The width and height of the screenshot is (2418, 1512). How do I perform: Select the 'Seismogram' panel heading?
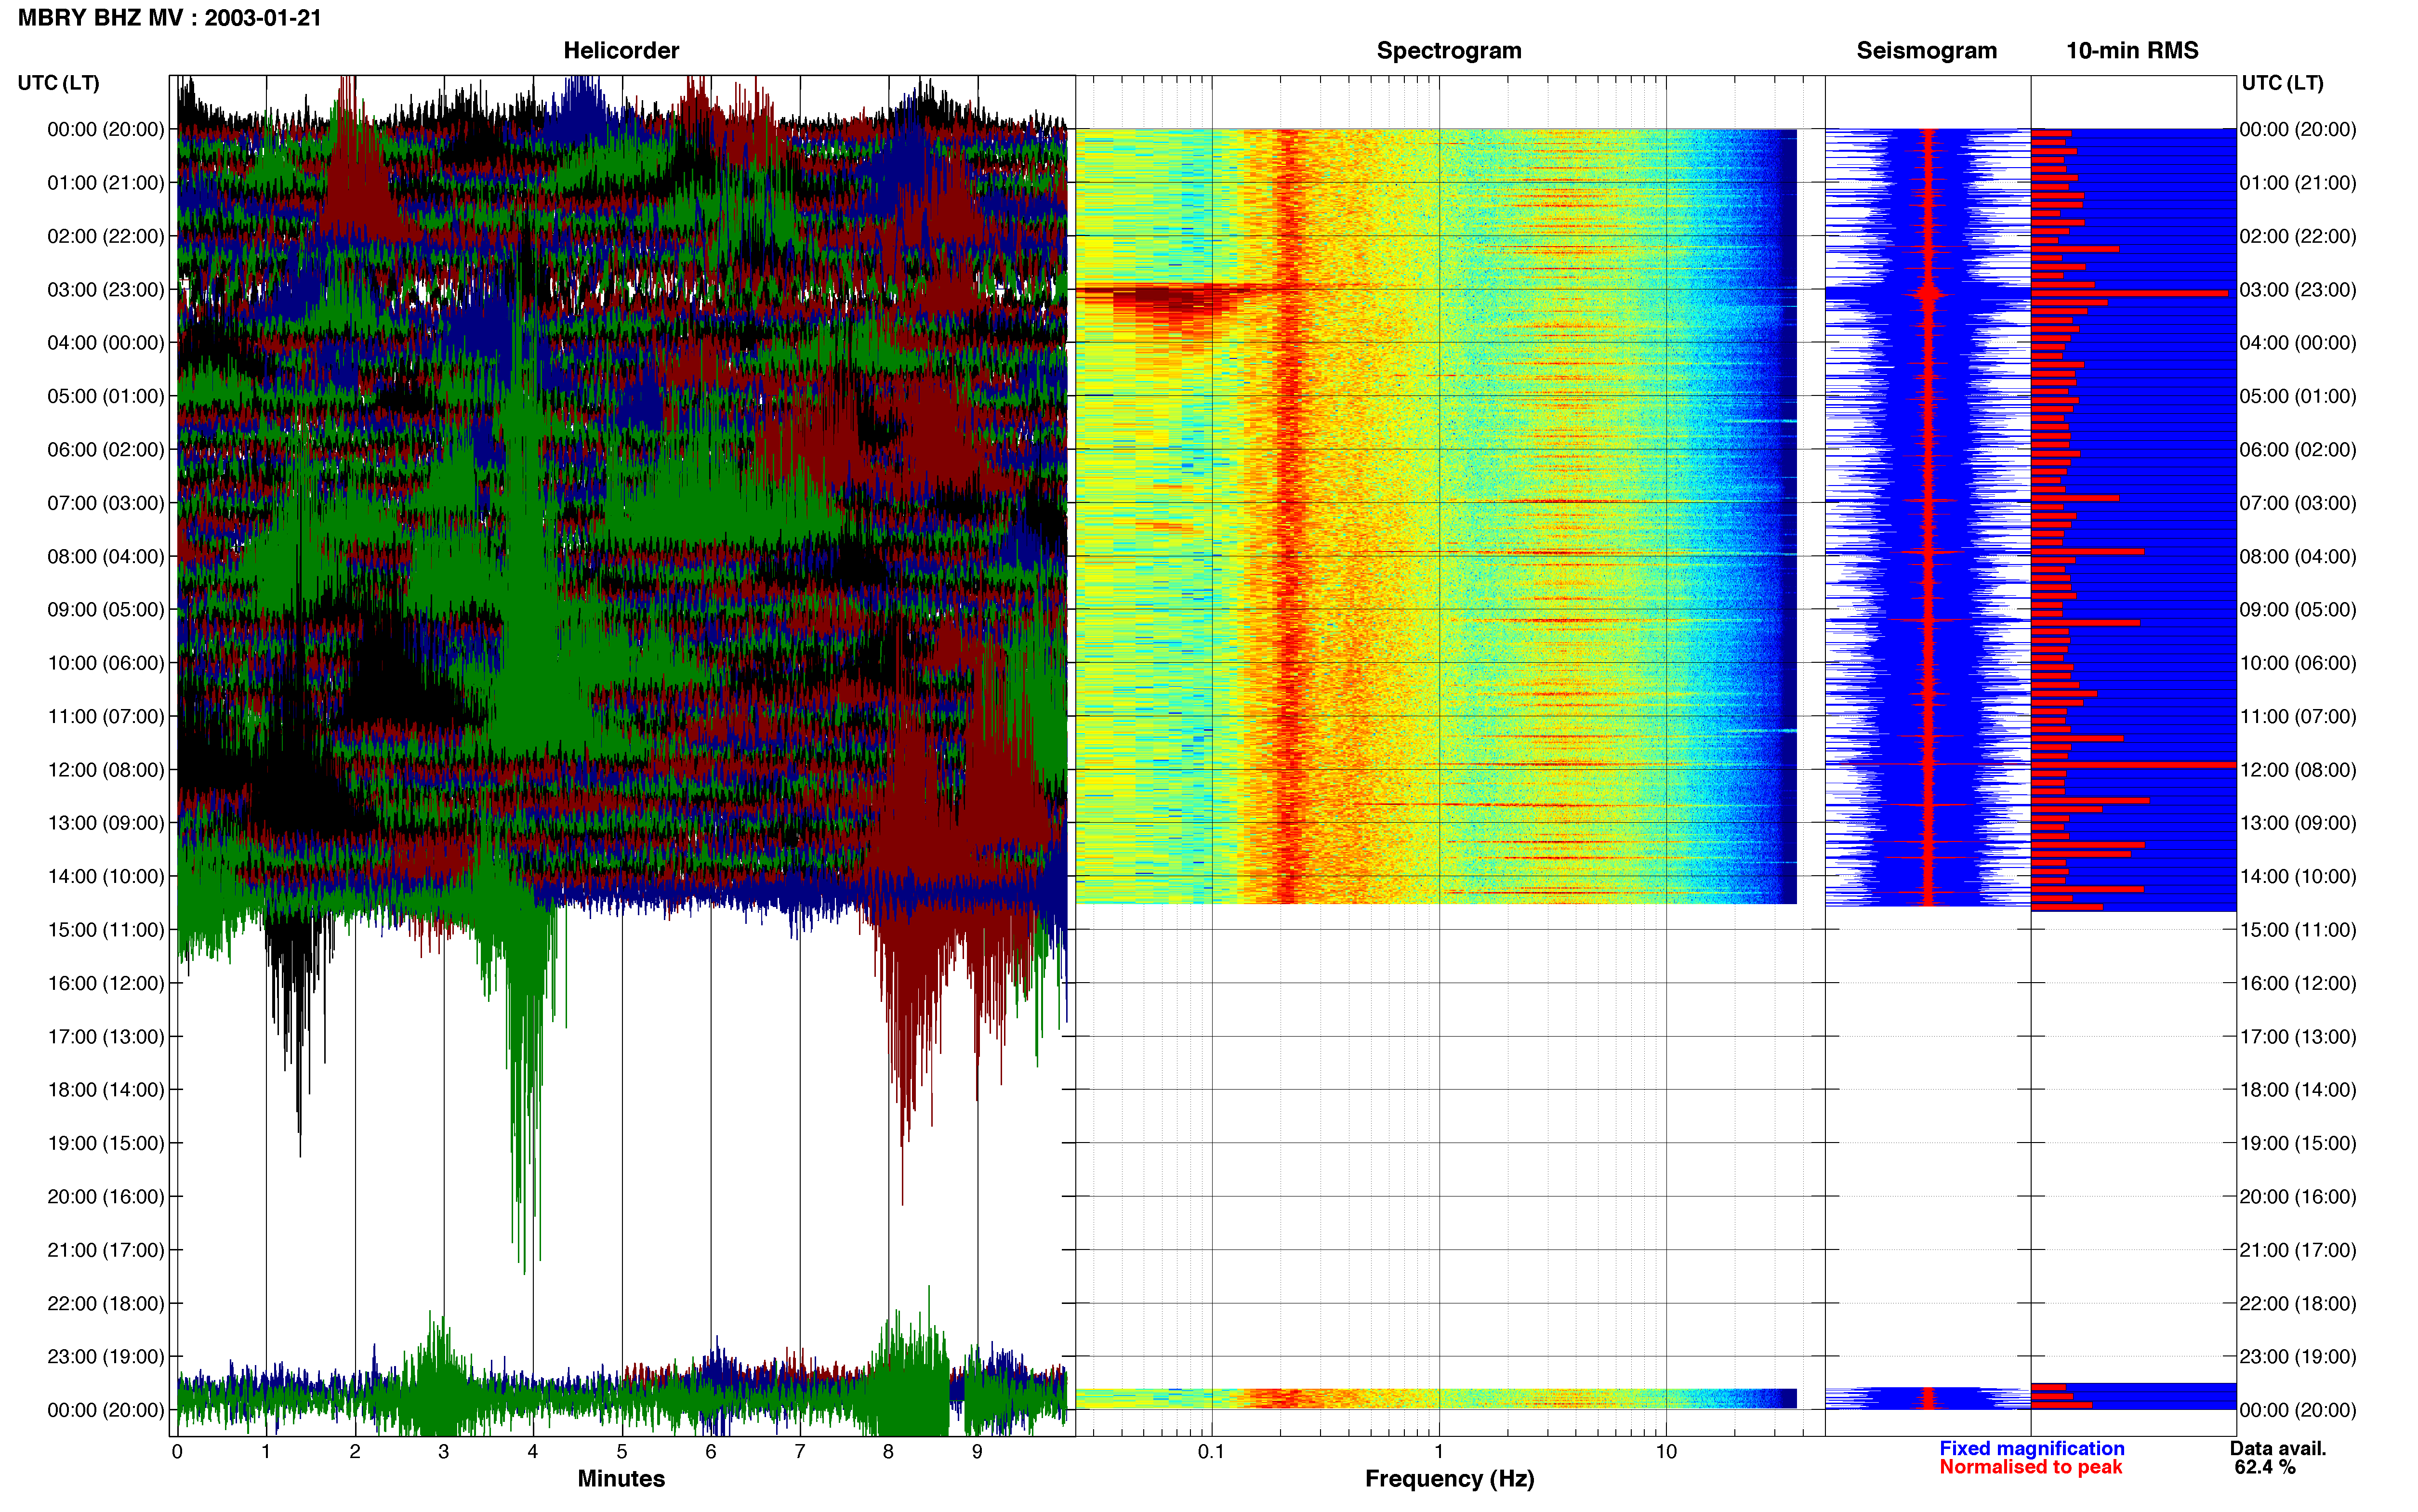click(1926, 50)
